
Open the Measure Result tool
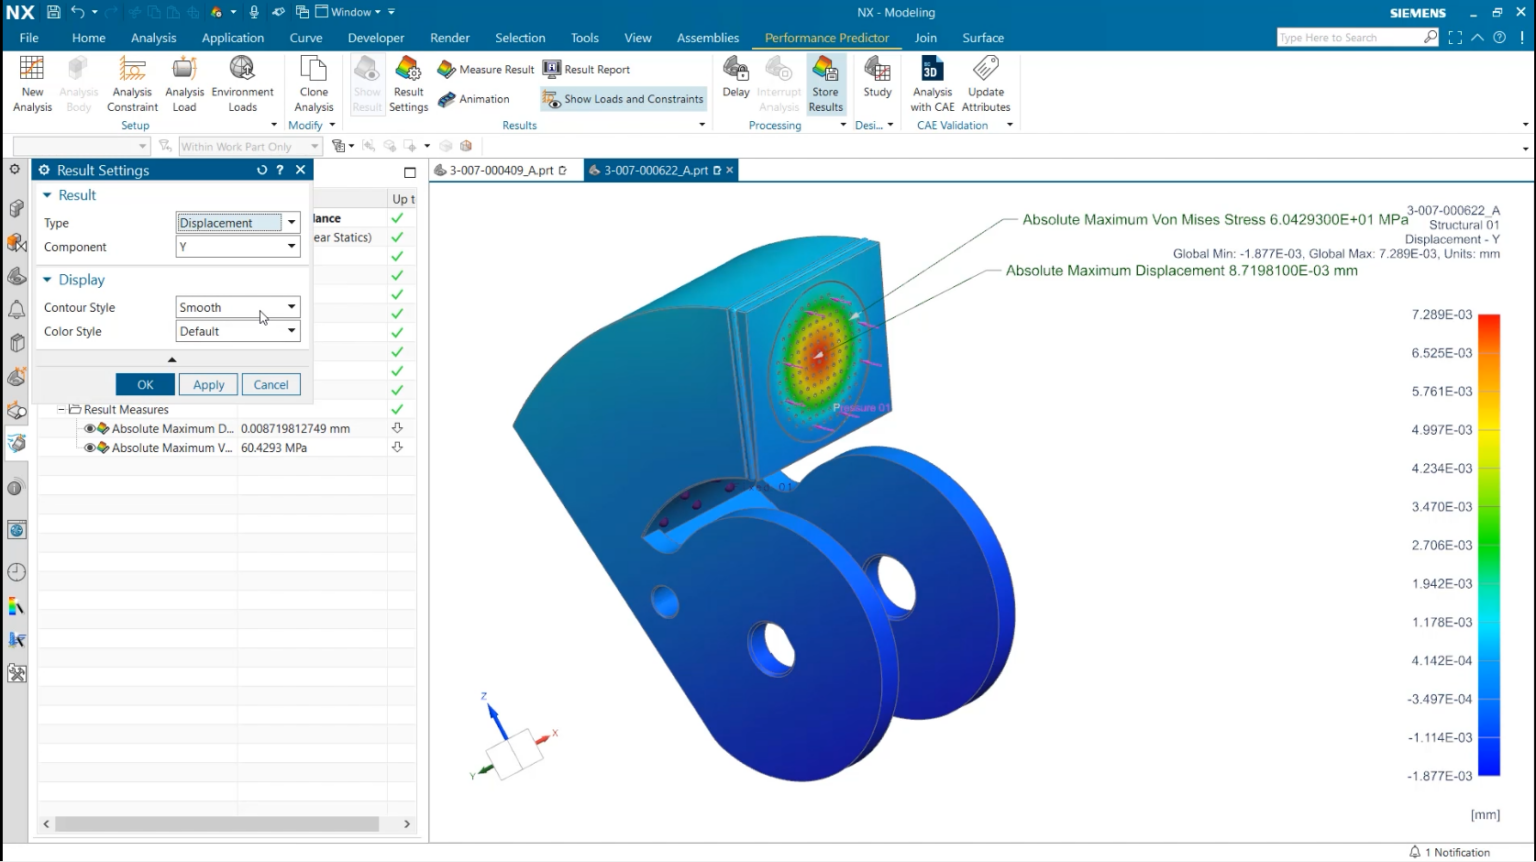[x=486, y=69]
